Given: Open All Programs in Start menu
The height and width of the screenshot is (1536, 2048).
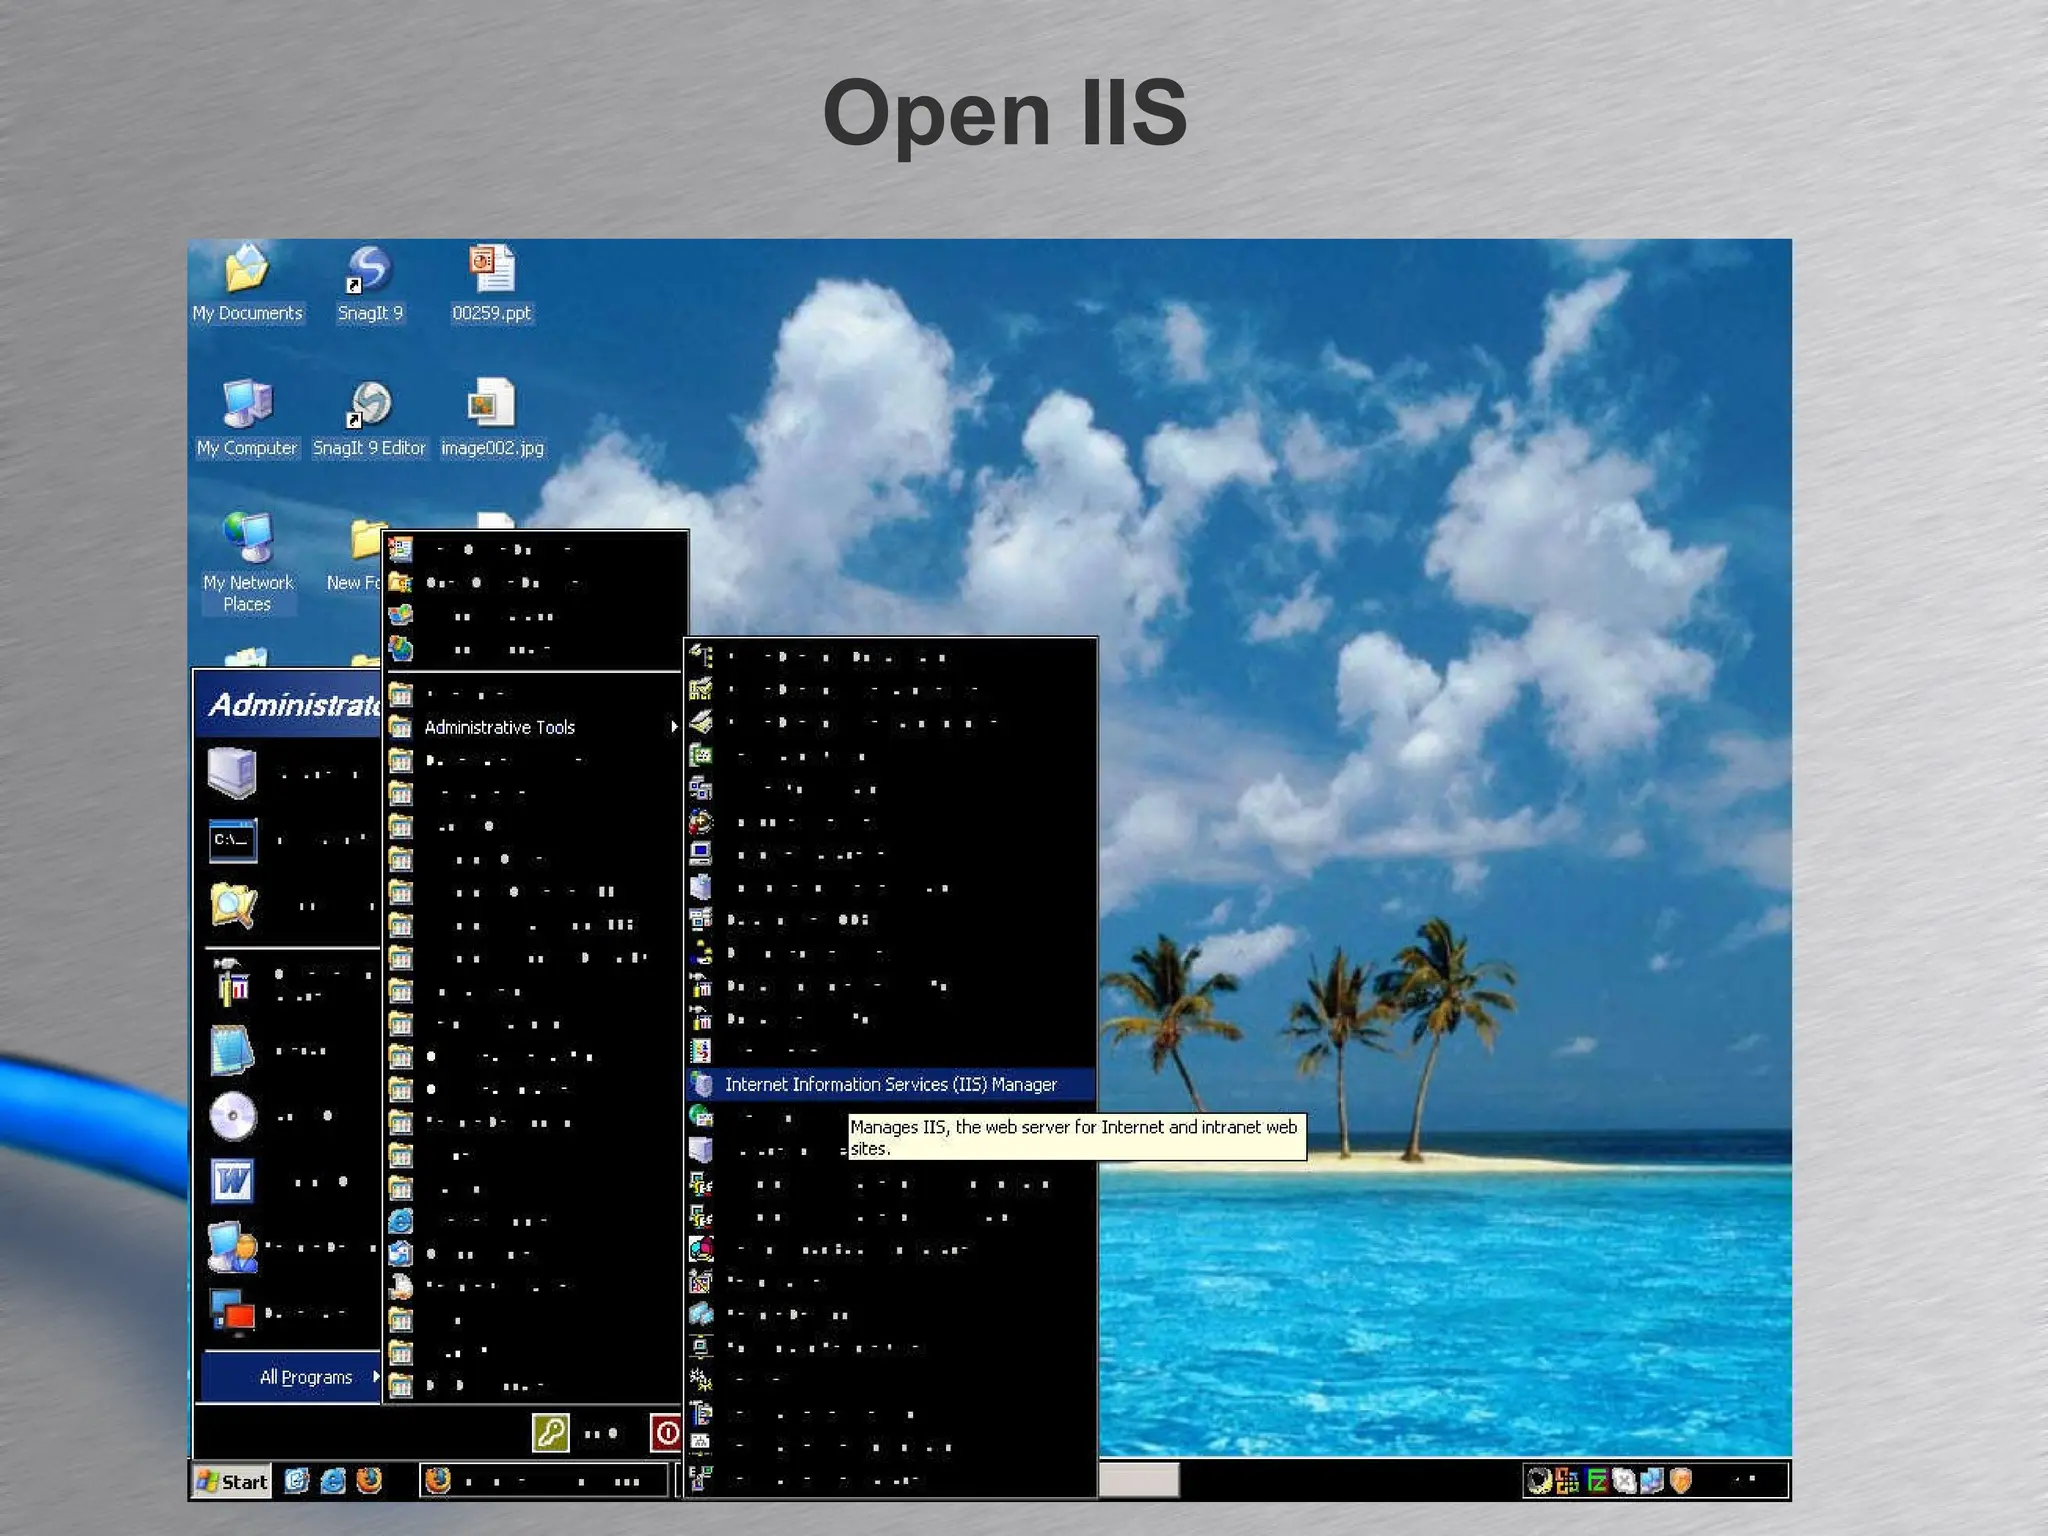Looking at the screenshot, I should [291, 1377].
